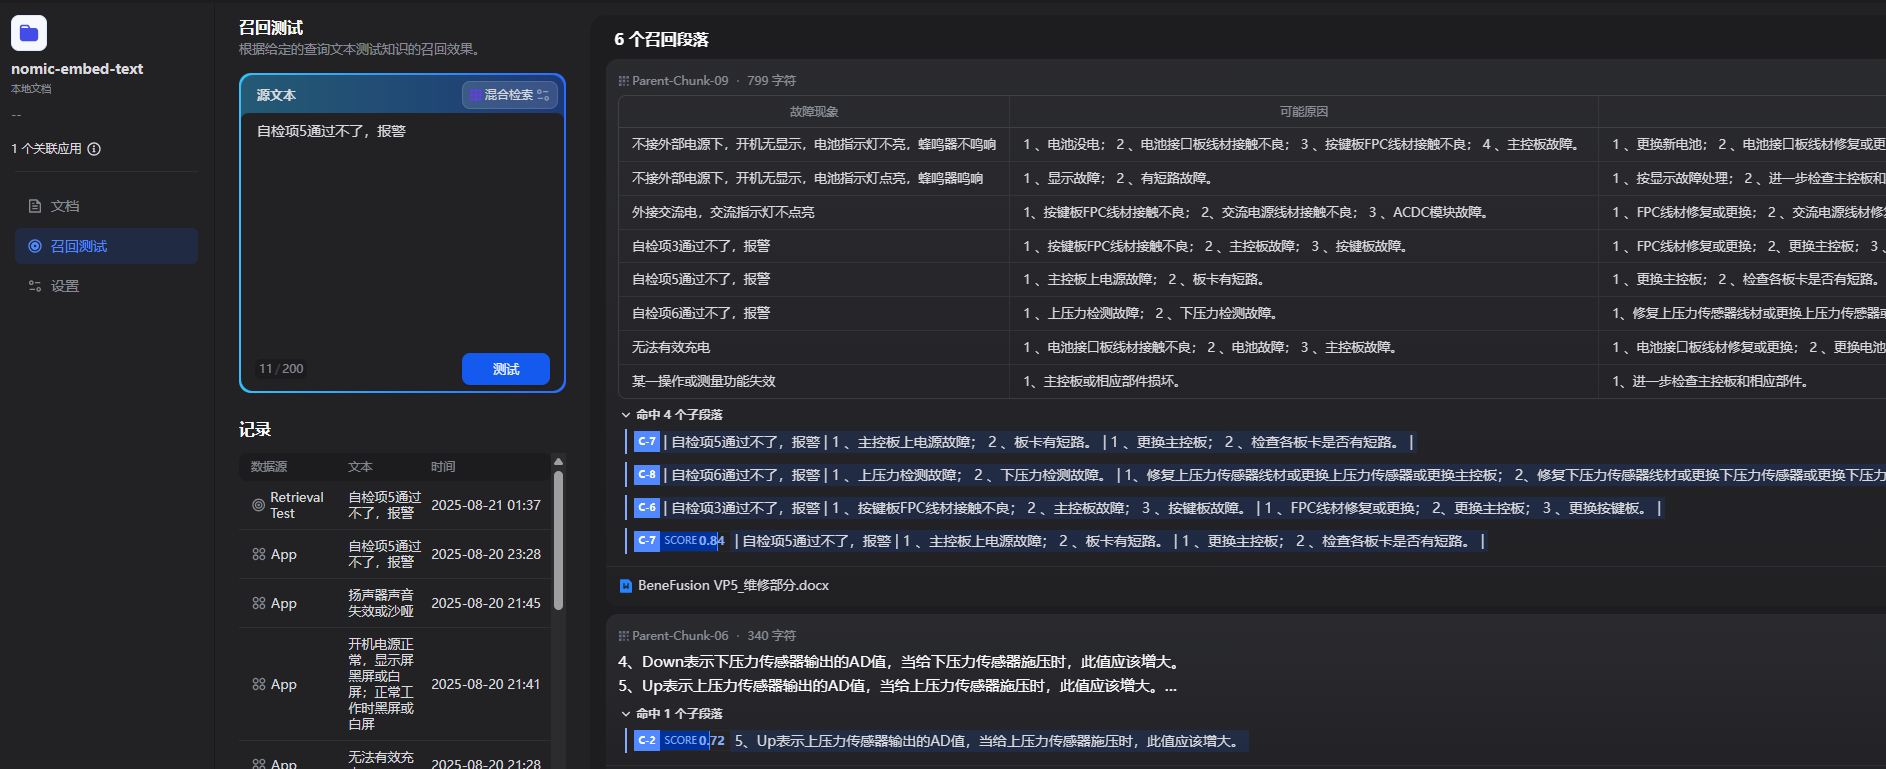
Task: Open the 文档 sidebar item
Action: pyautogui.click(x=106, y=206)
